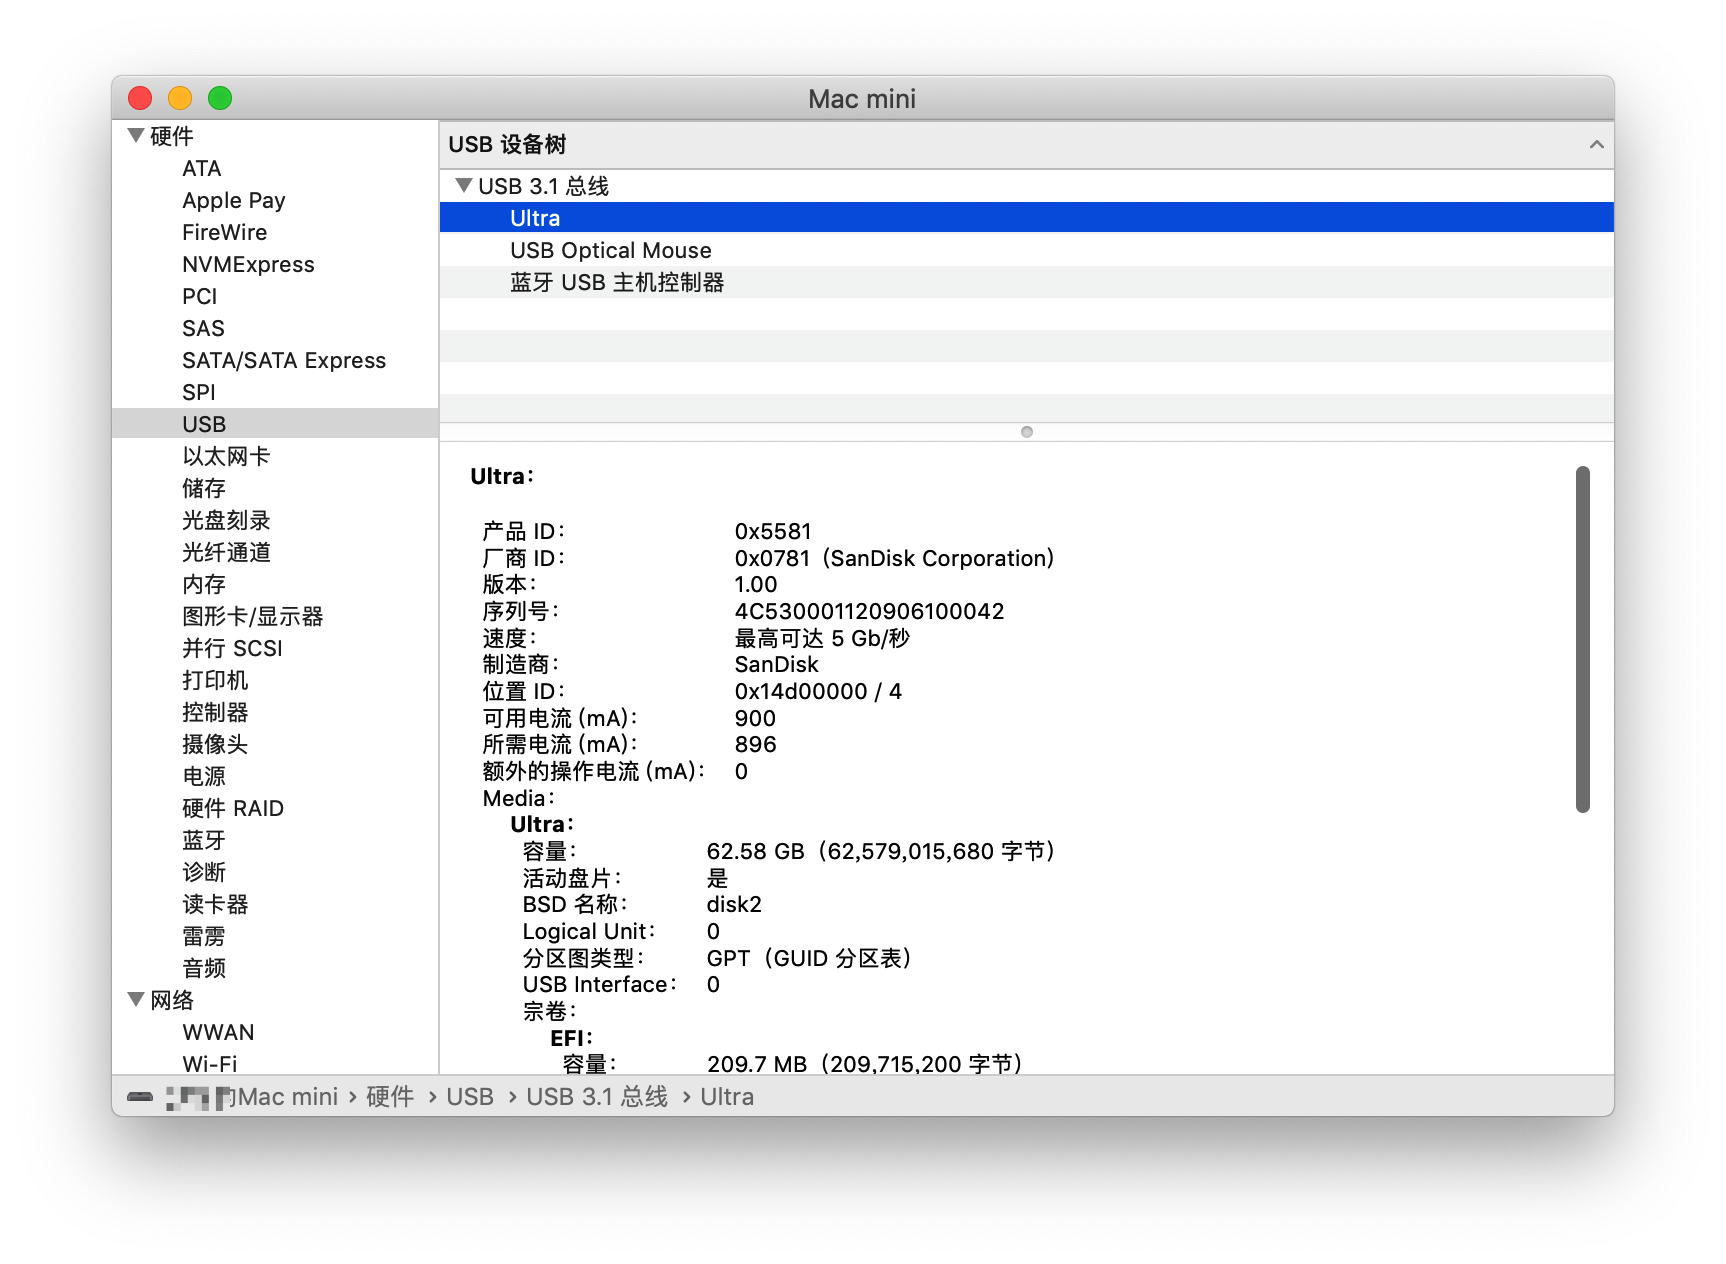Collapse the 硬件 hardware section triangle
This screenshot has height=1264, width=1726.
click(136, 135)
